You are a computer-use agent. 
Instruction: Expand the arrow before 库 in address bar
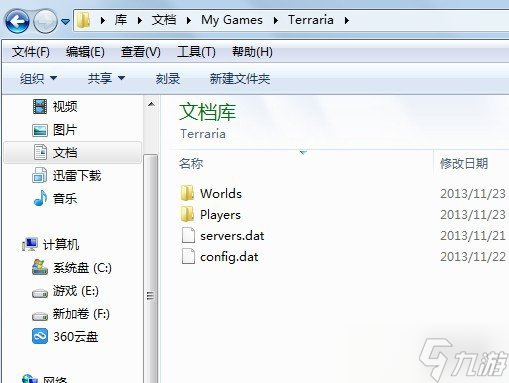(103, 21)
